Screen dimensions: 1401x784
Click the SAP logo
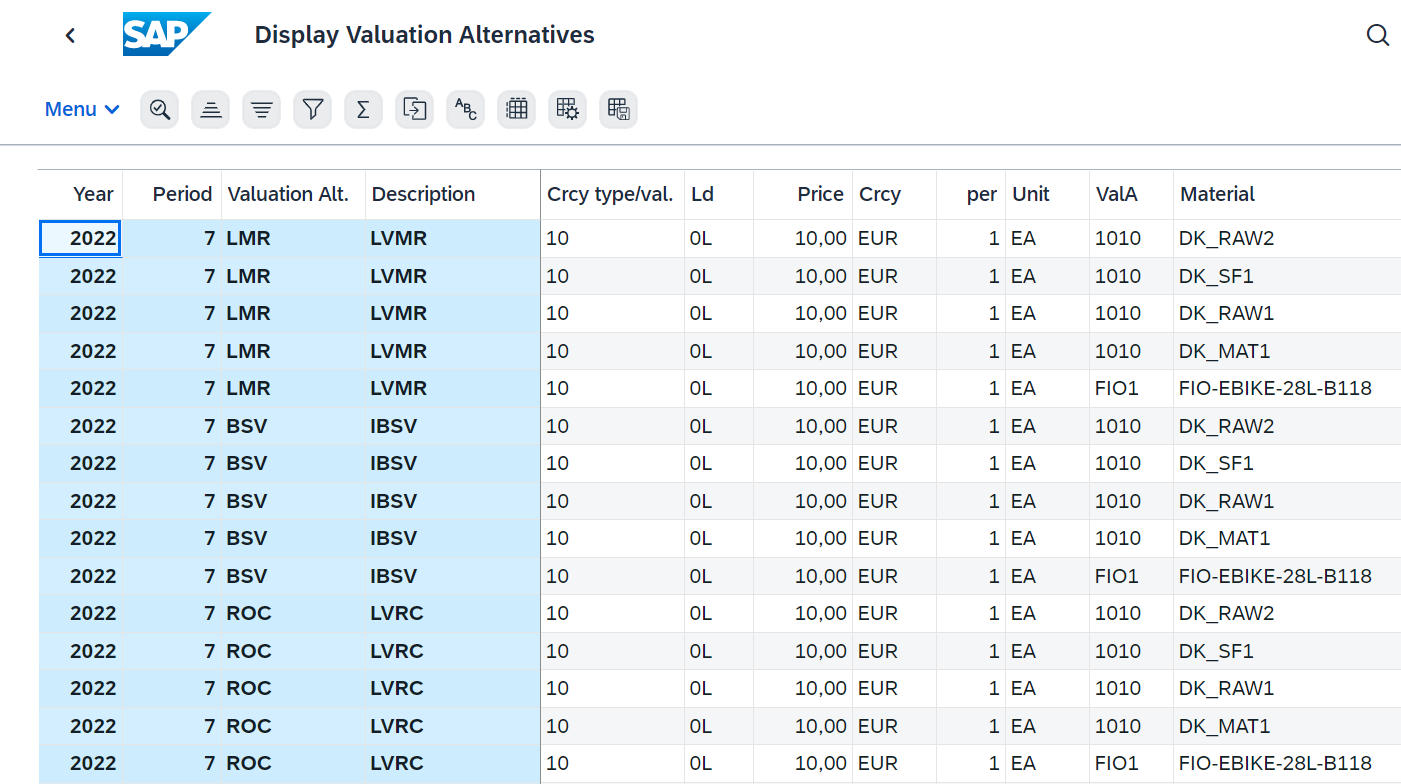point(166,34)
